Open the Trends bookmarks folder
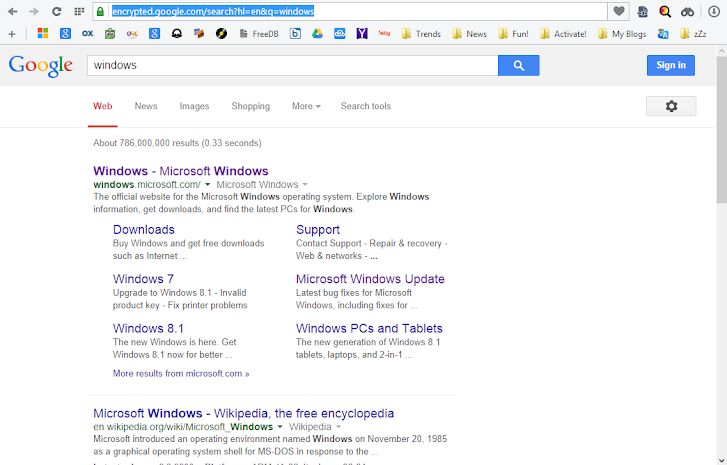 coord(421,34)
